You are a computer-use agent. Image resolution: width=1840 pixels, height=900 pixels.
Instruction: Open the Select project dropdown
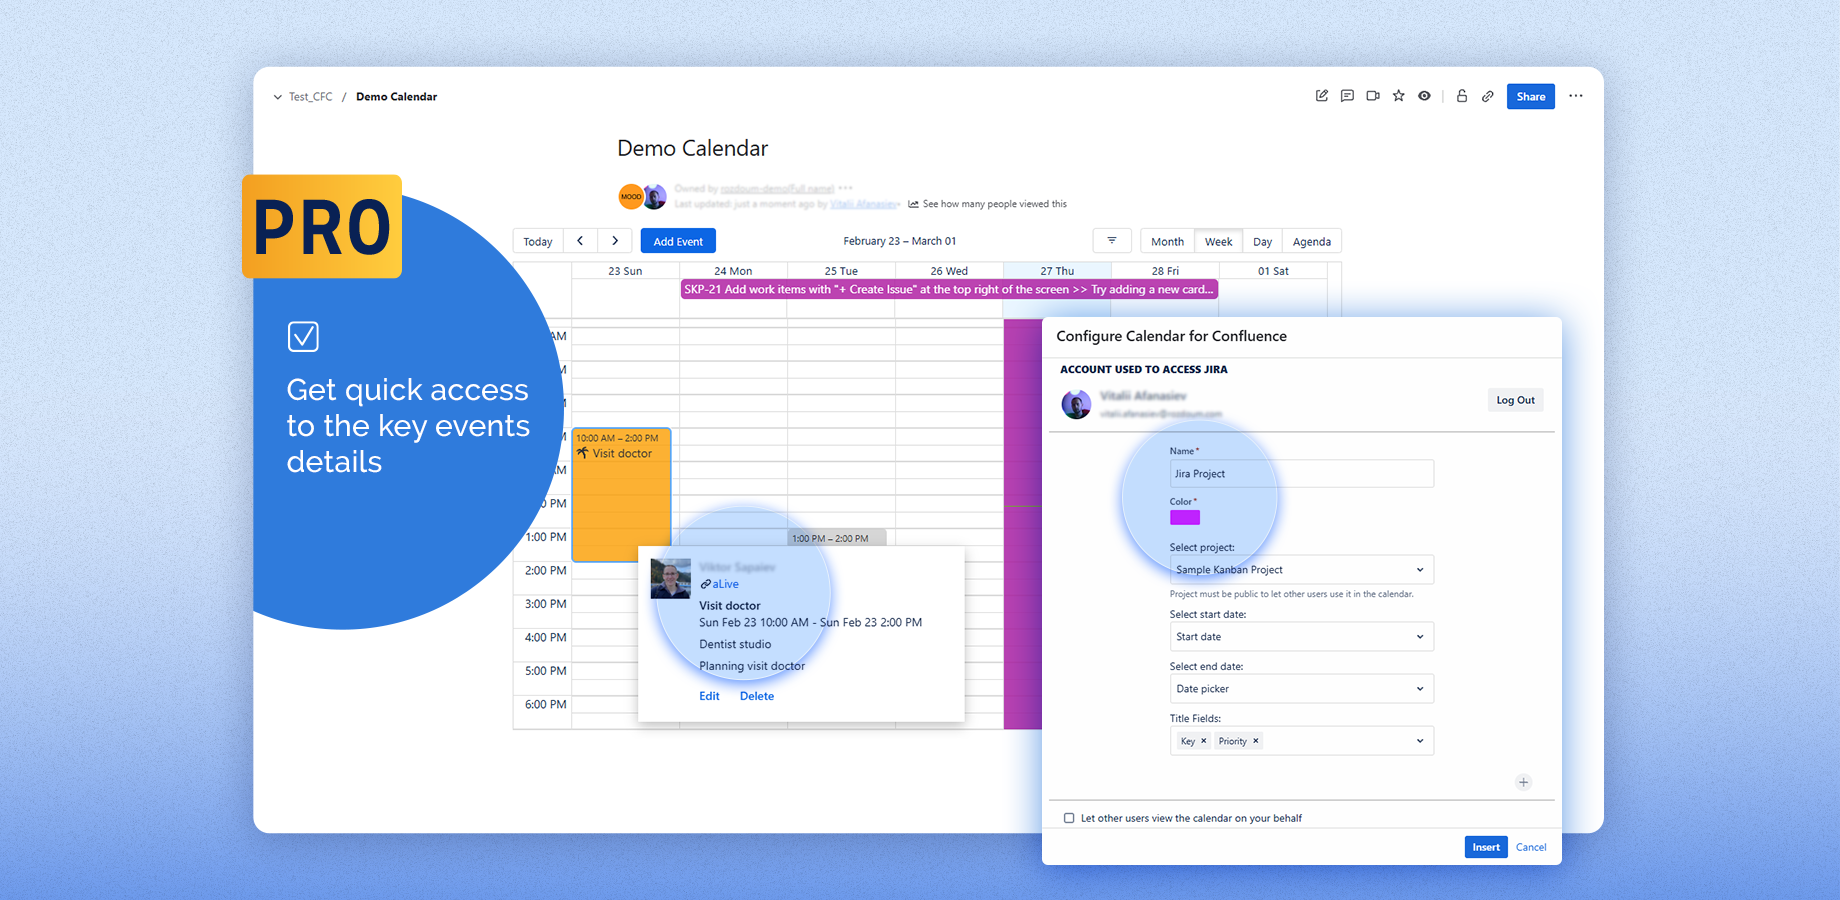[1302, 570]
